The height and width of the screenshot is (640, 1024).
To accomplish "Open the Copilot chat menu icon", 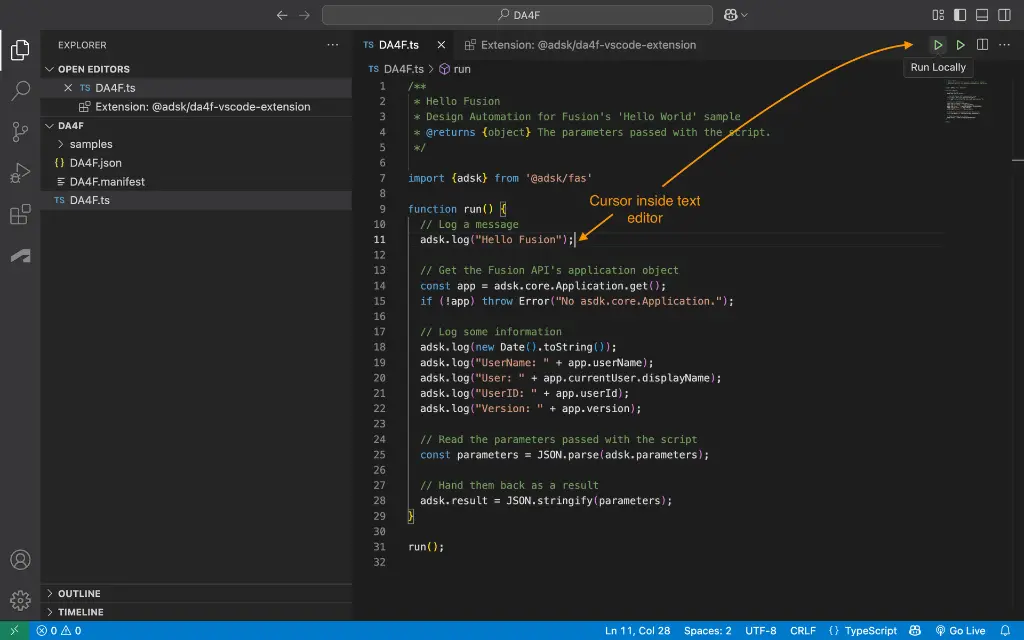I will coord(730,15).
